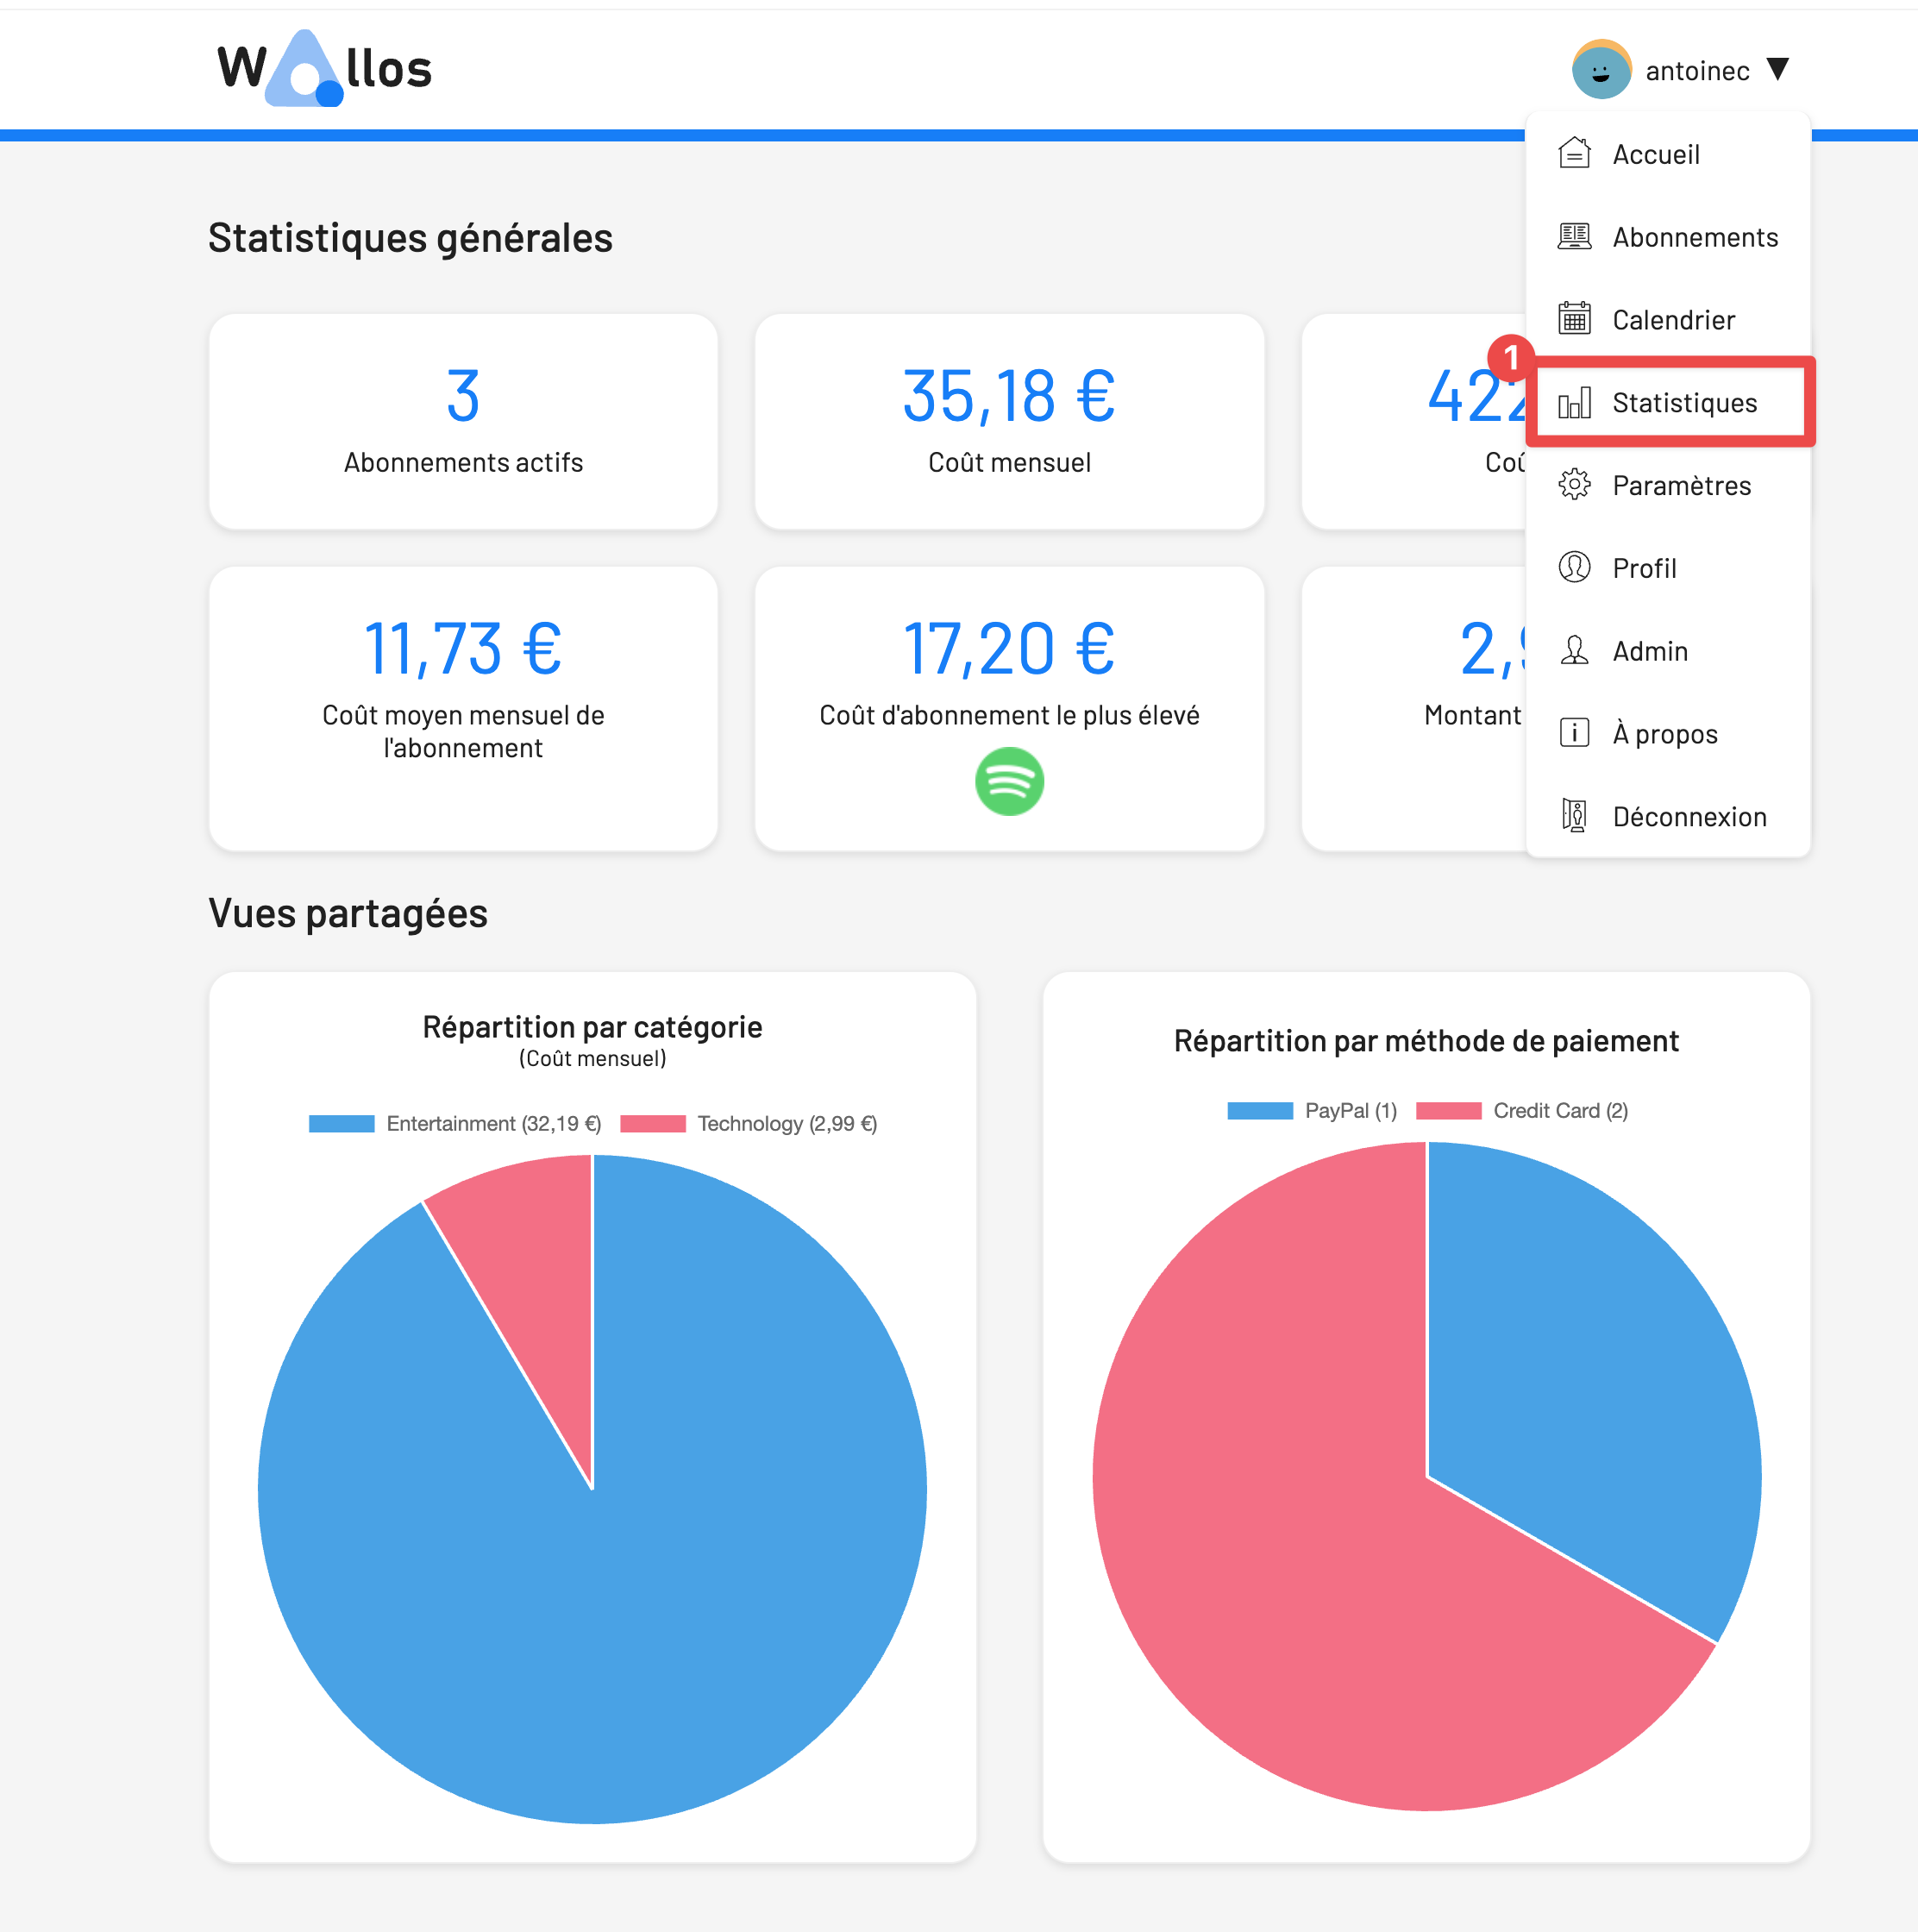Click the Statistiques bar chart icon
This screenshot has height=1932, width=1918.
click(1574, 403)
